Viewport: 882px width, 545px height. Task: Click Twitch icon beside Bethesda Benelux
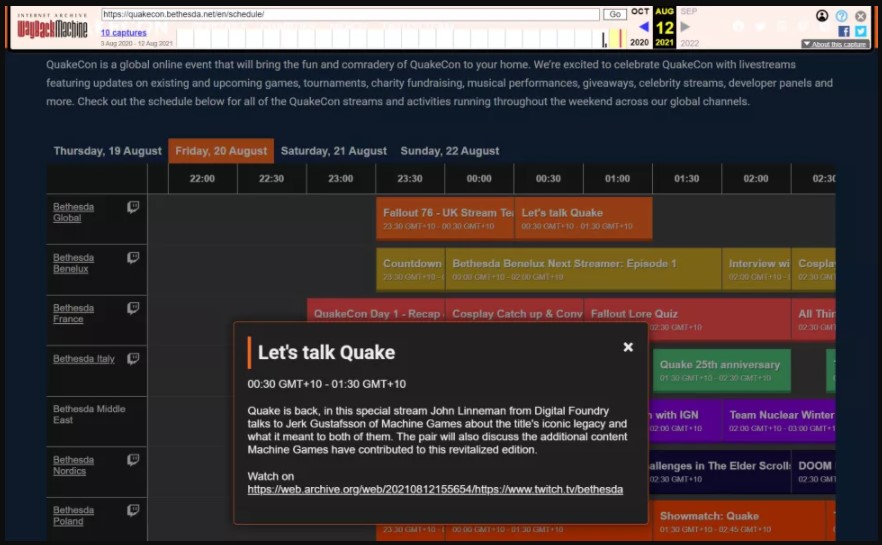pyautogui.click(x=133, y=257)
